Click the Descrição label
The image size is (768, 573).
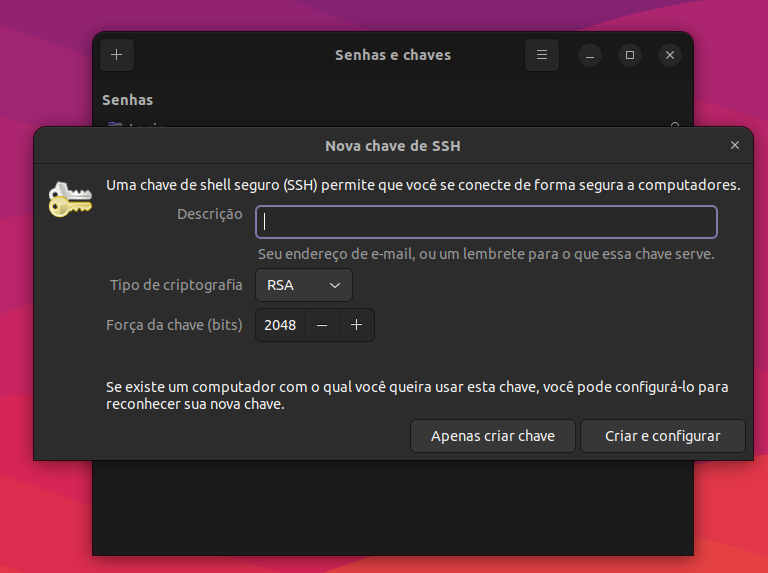click(210, 214)
